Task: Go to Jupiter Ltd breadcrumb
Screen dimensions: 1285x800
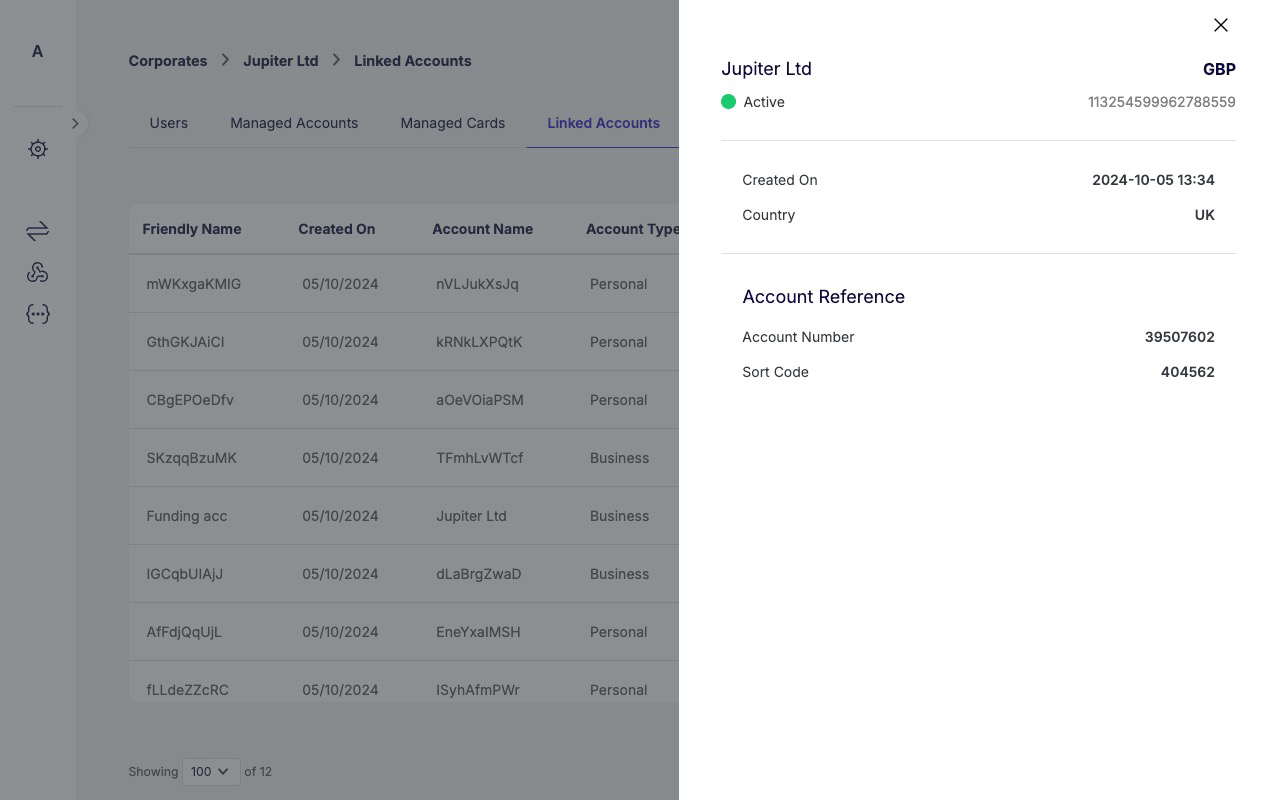Action: click(x=281, y=61)
